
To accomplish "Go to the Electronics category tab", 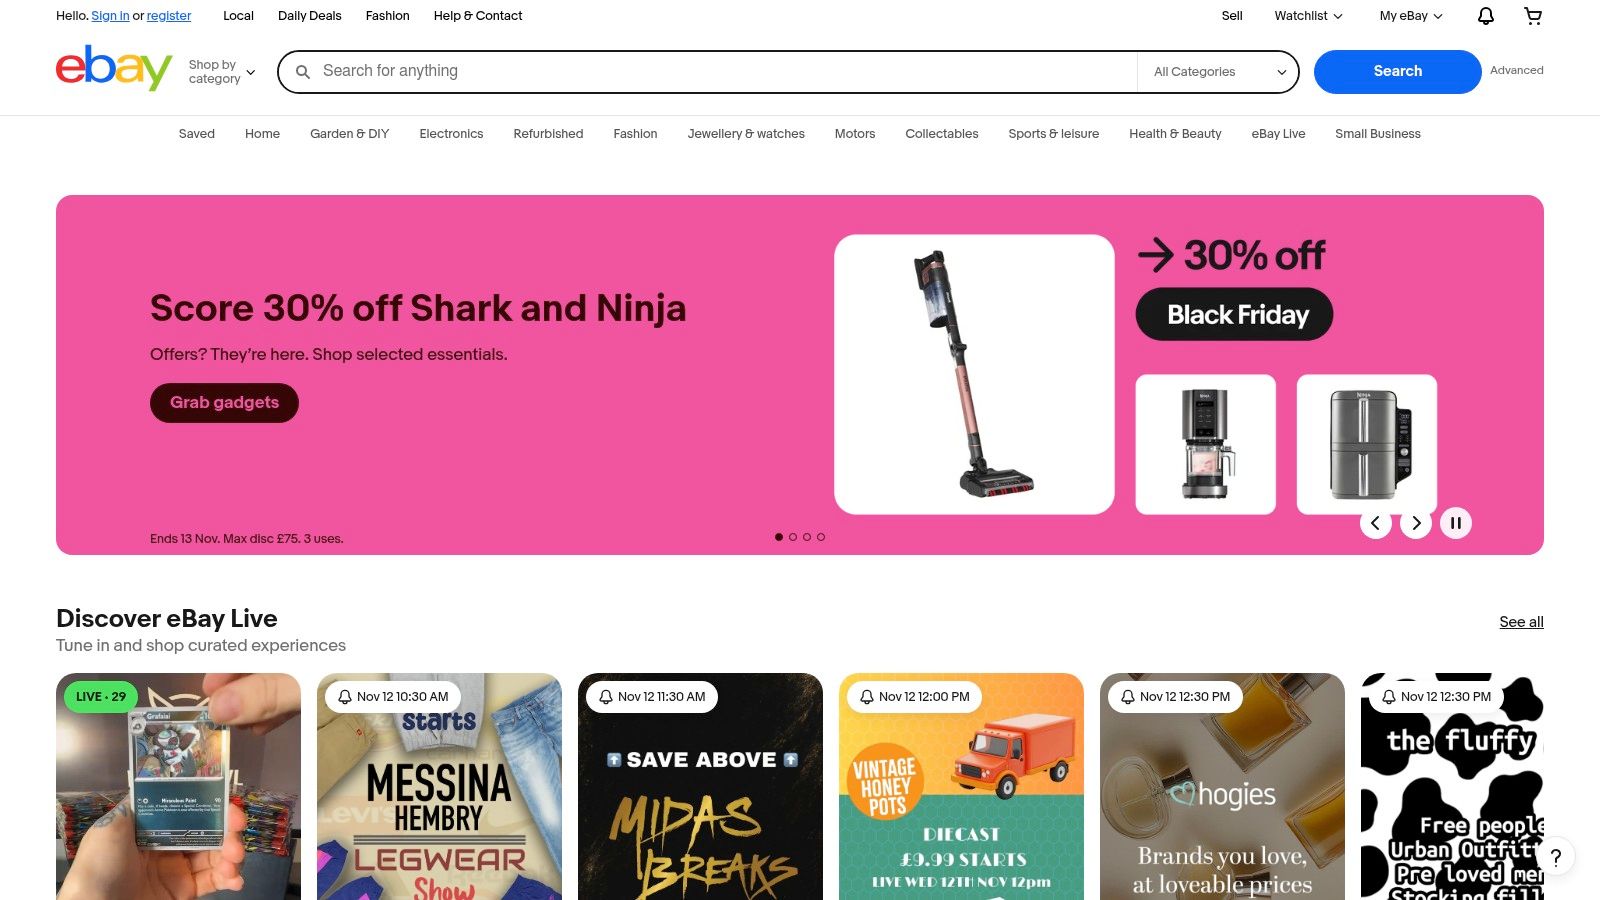I will pos(451,134).
